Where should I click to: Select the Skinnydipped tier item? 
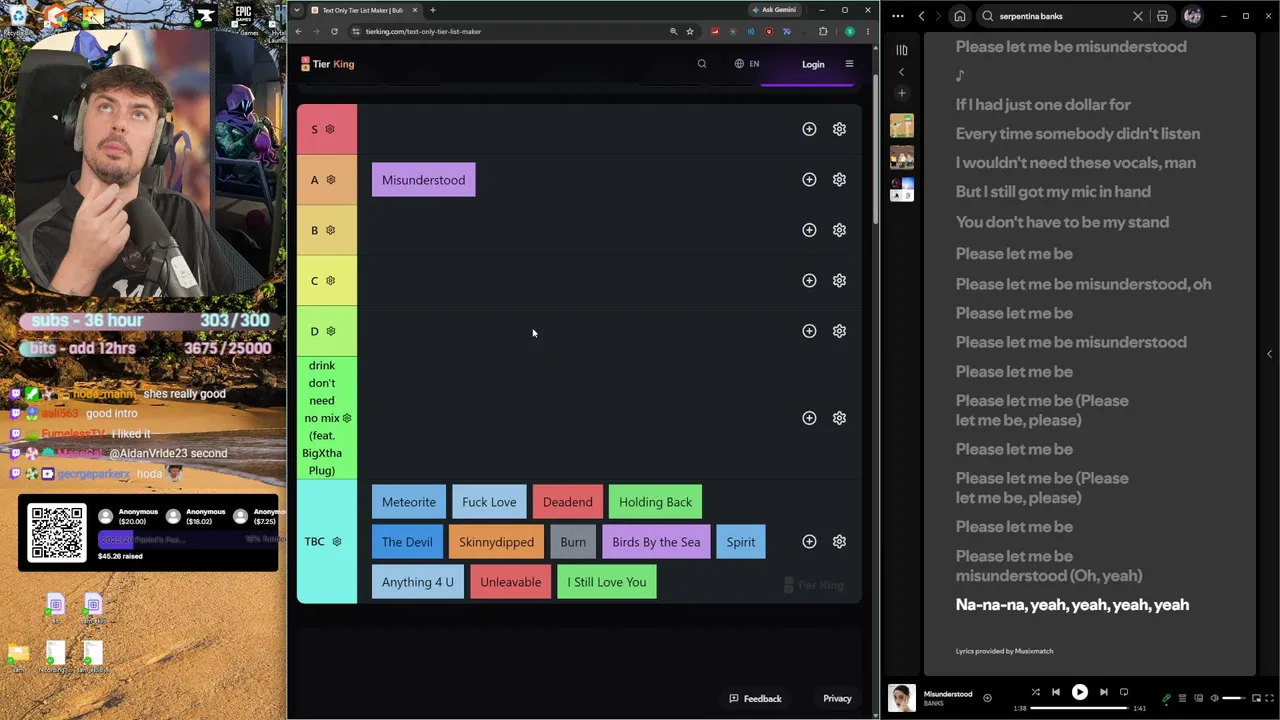click(496, 542)
